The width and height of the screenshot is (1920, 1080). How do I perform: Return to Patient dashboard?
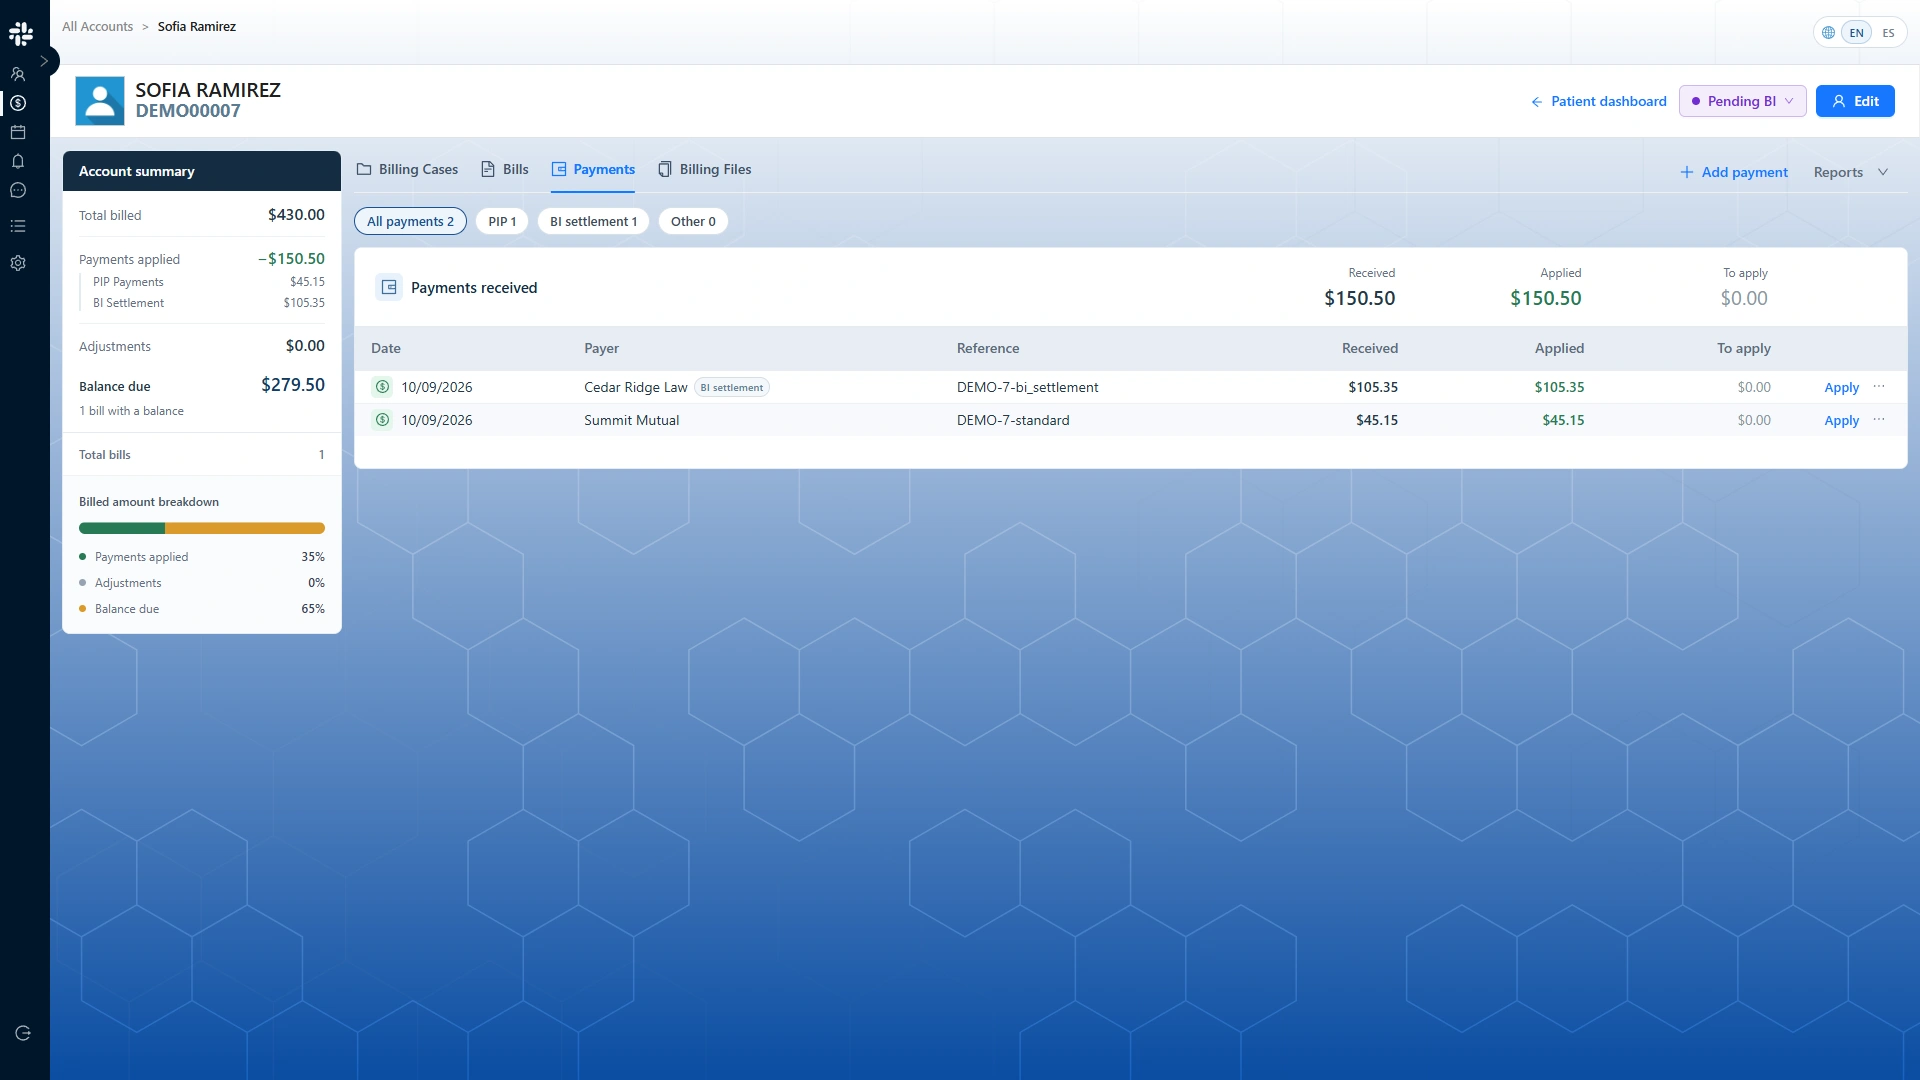pyautogui.click(x=1598, y=101)
